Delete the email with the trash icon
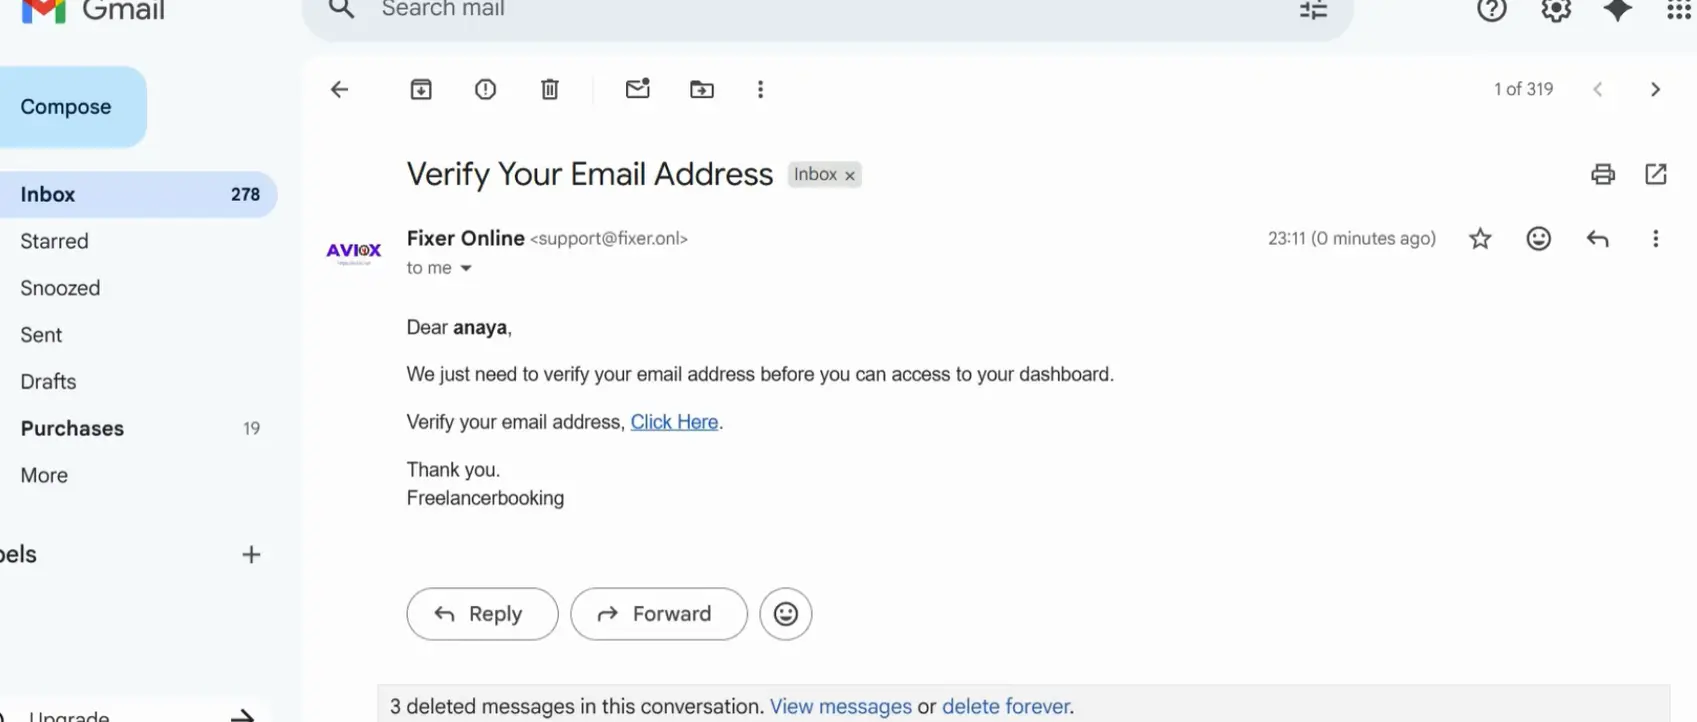This screenshot has width=1697, height=722. point(550,90)
